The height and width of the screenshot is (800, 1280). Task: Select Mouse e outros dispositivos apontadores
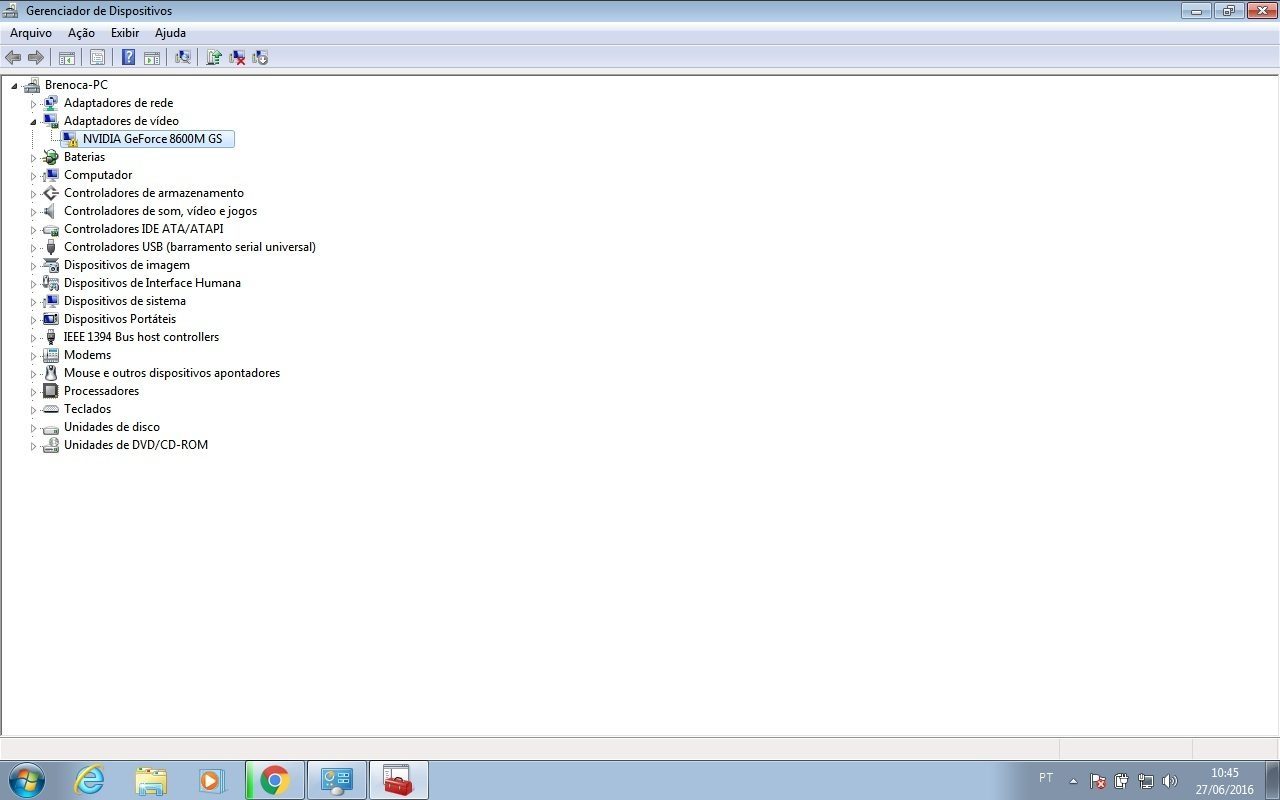172,373
